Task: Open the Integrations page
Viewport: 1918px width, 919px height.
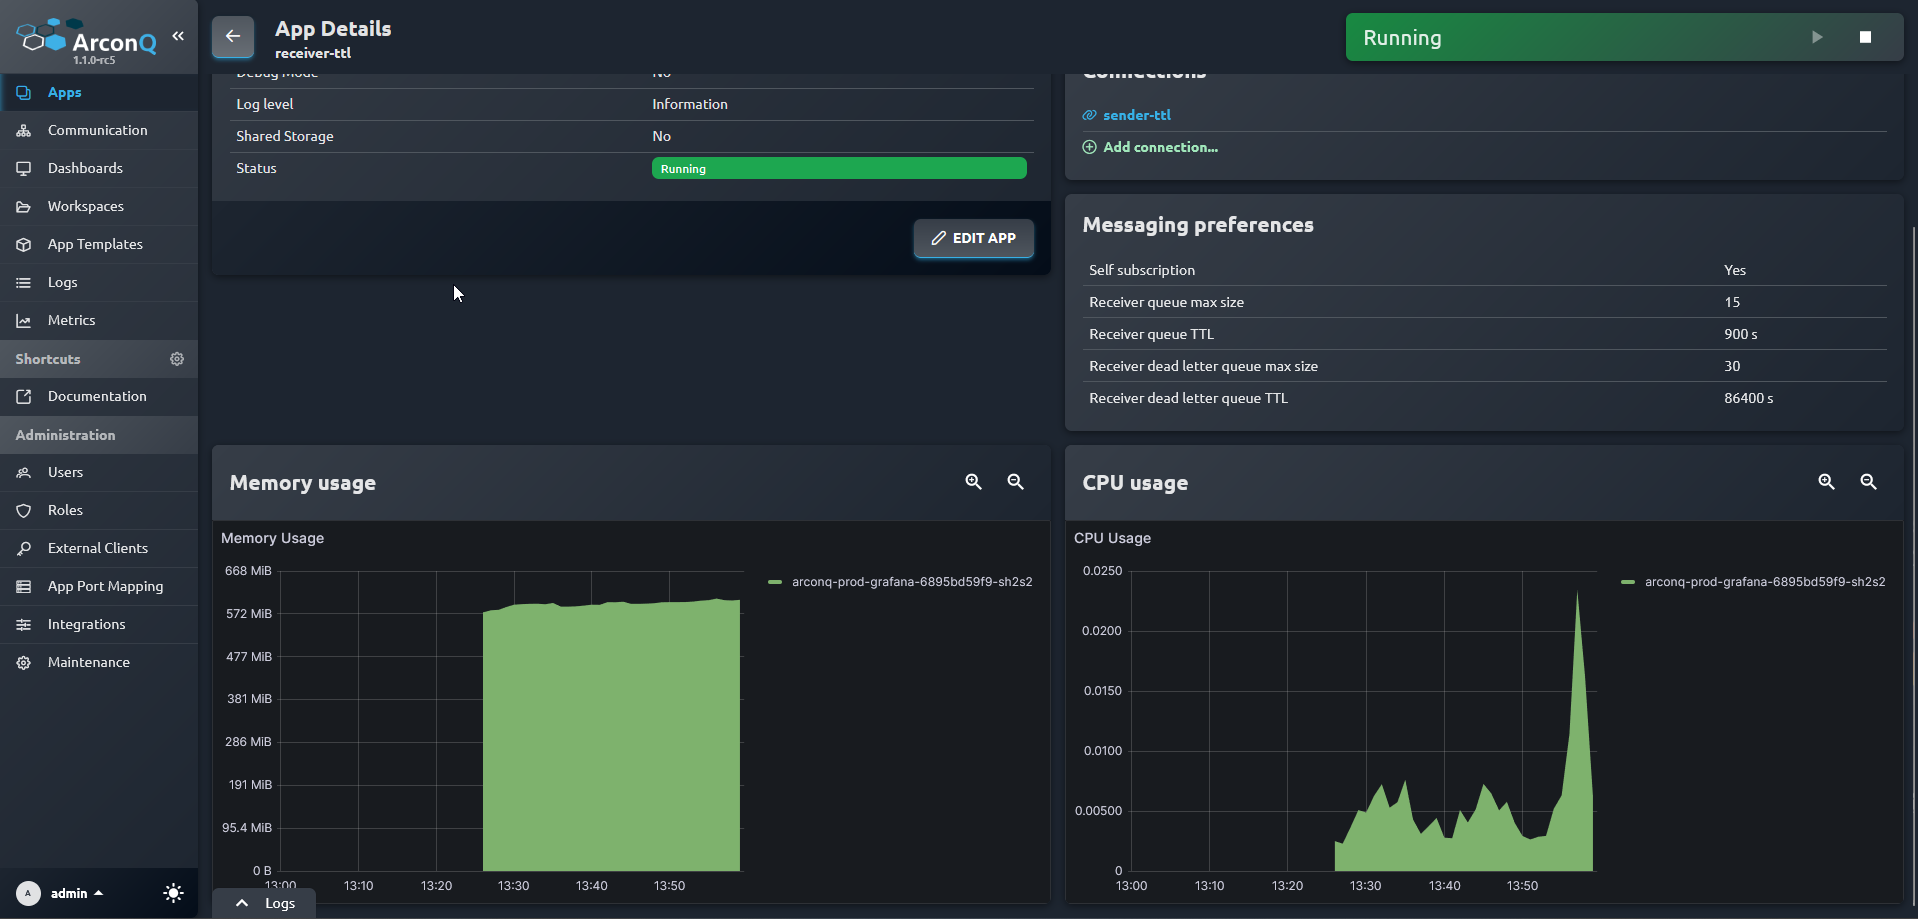Action: pos(99,624)
